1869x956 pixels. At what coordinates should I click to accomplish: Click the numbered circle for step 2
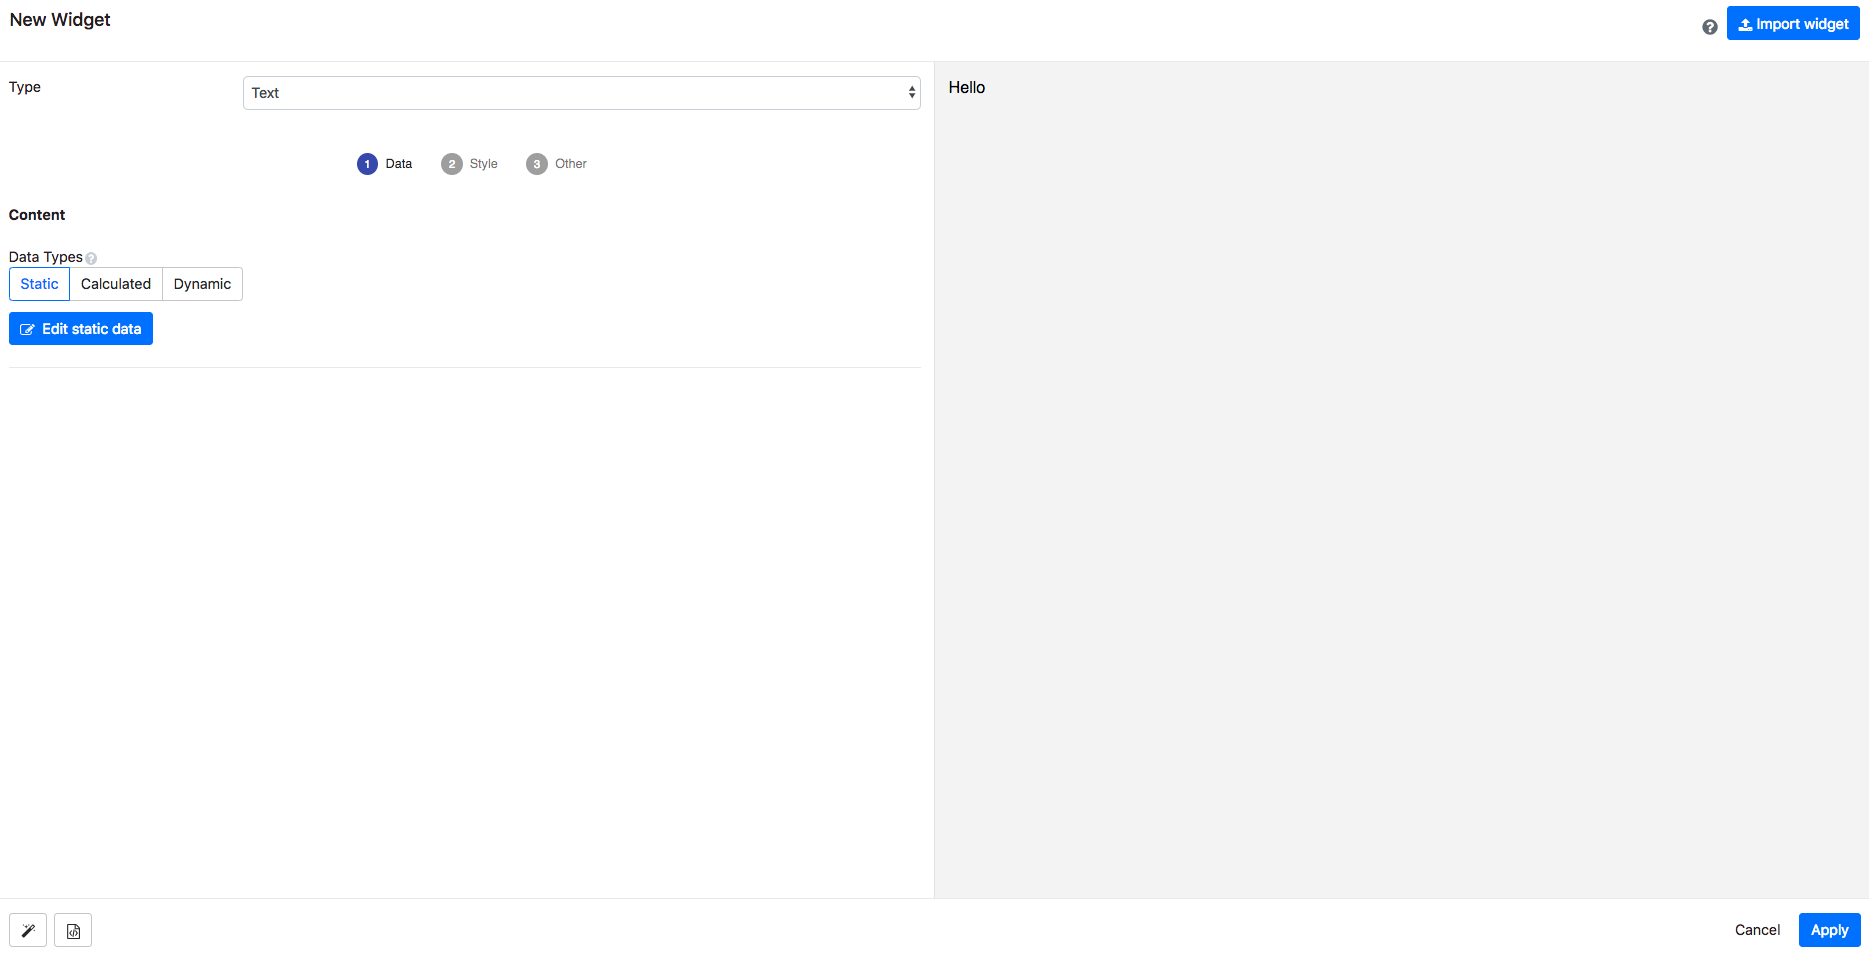(452, 164)
